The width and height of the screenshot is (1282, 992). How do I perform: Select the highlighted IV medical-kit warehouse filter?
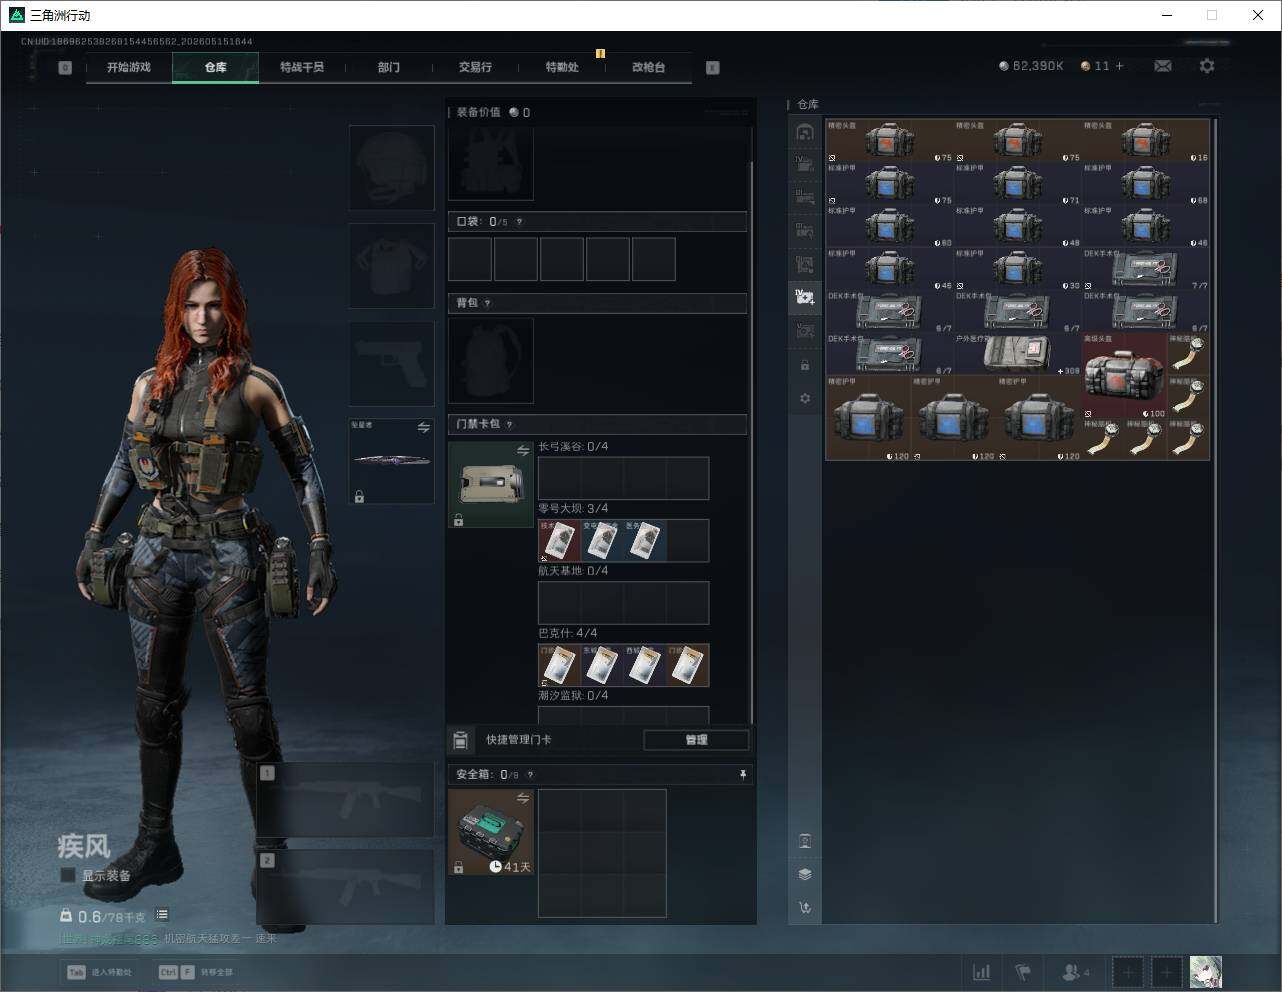tap(805, 296)
